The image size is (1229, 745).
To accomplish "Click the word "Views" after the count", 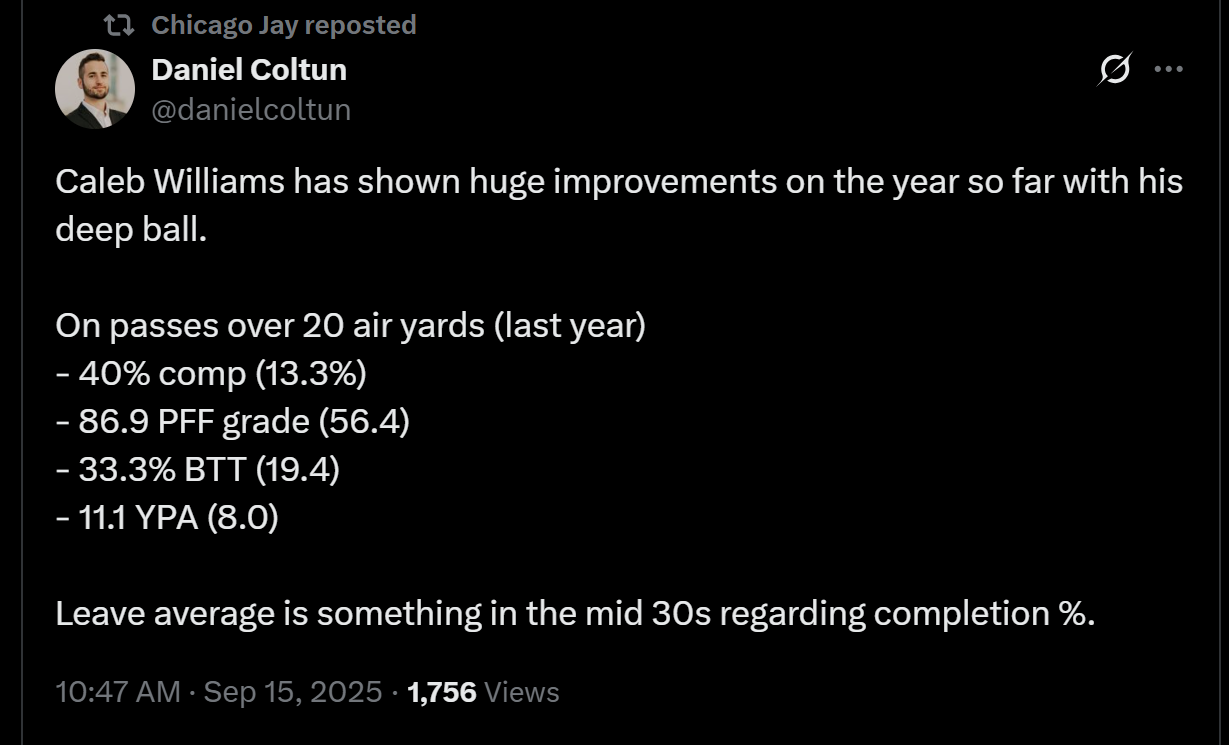I will pos(521,691).
